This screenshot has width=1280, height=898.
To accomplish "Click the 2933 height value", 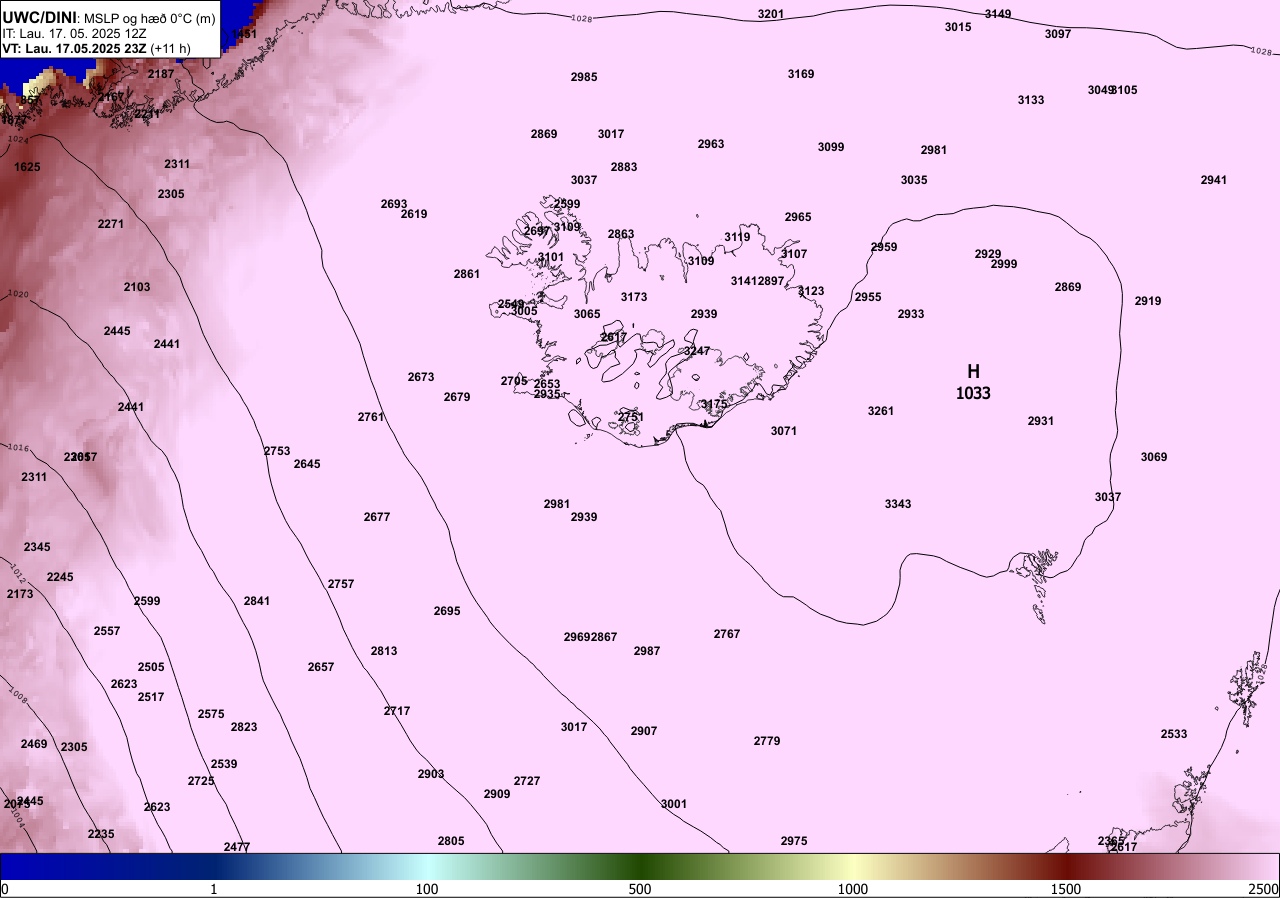I will 911,314.
